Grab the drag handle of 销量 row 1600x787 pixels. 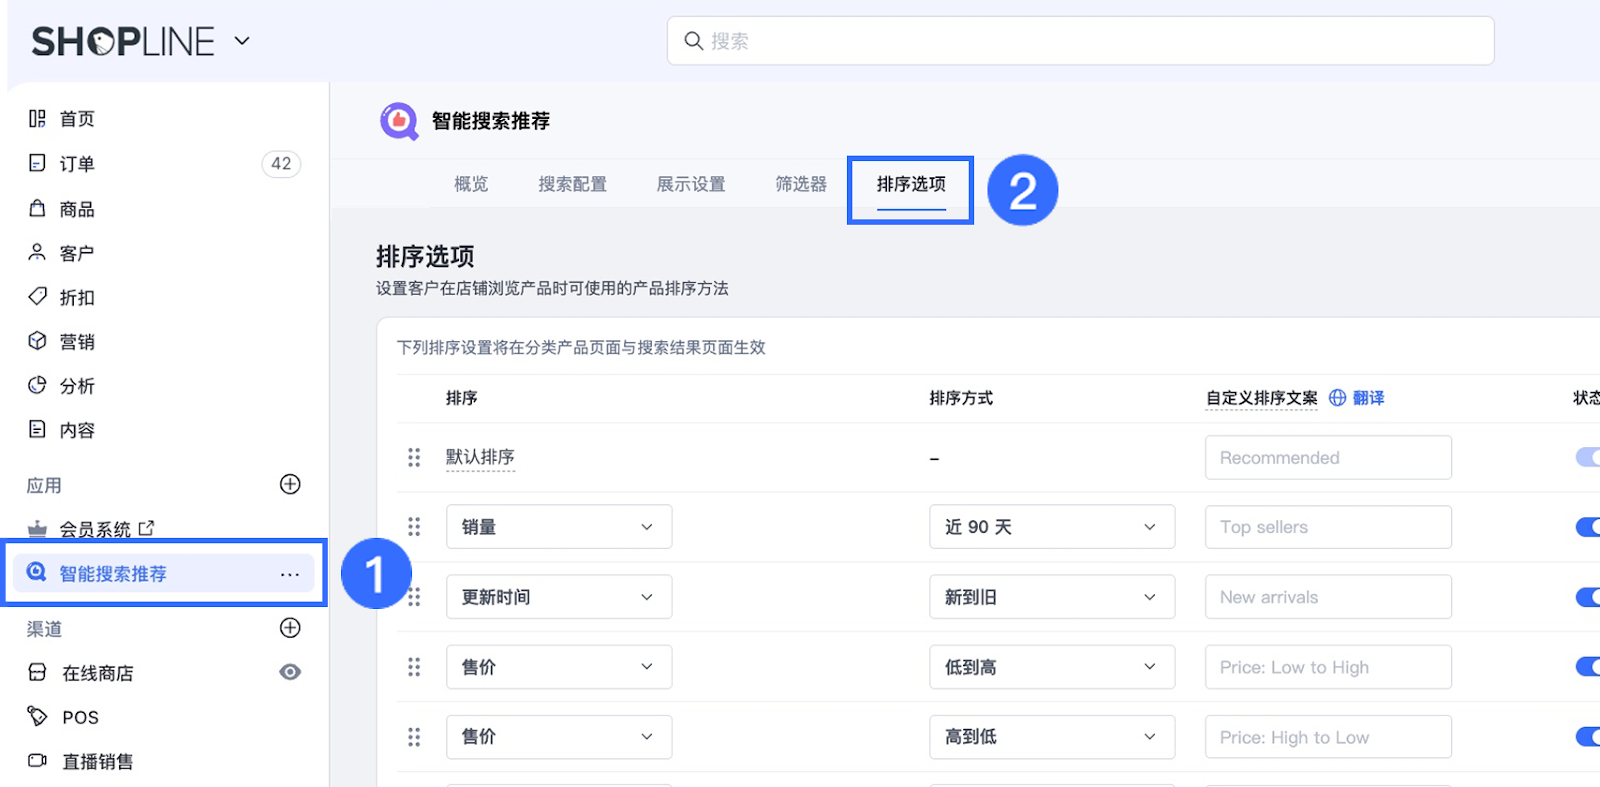pyautogui.click(x=414, y=527)
